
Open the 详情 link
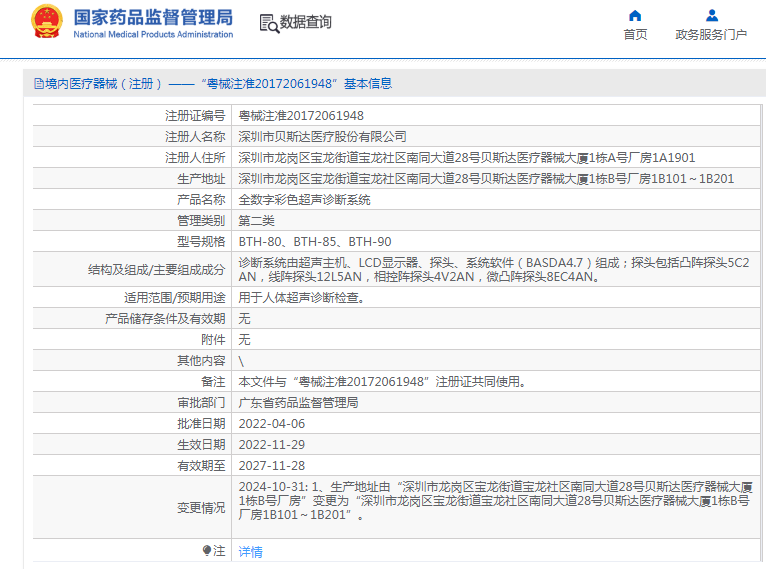pos(250,551)
